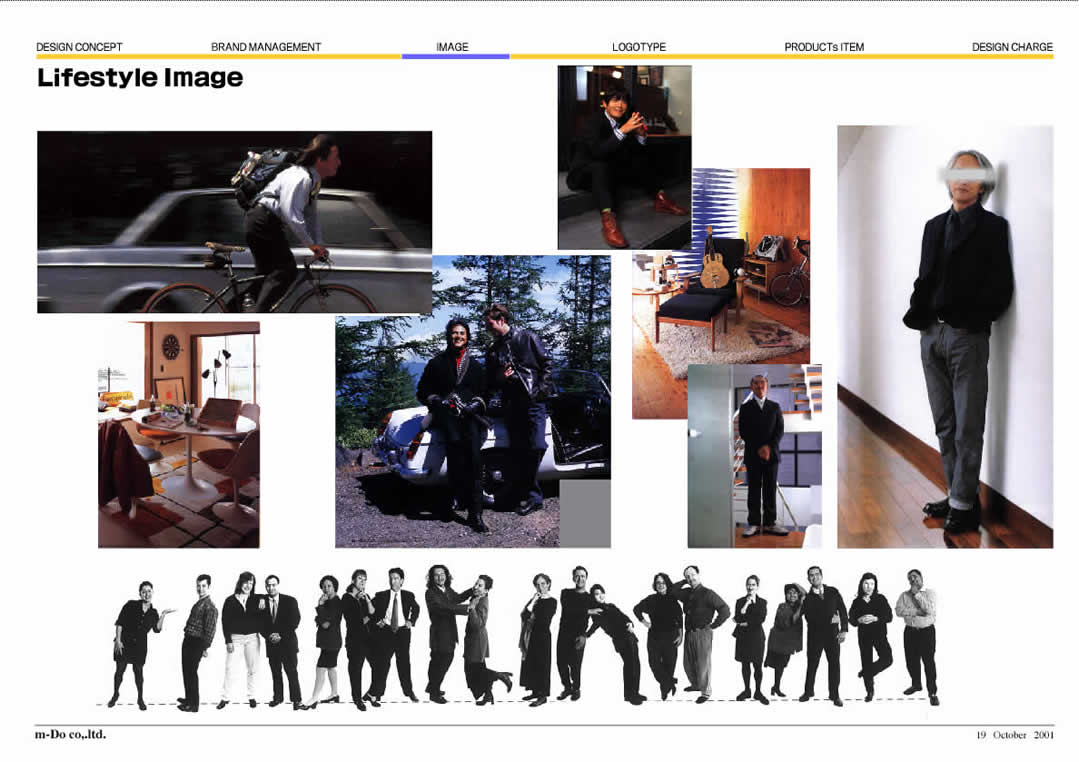
Task: Switch to the BRAND MANAGEMENT tab
Action: click(x=266, y=47)
